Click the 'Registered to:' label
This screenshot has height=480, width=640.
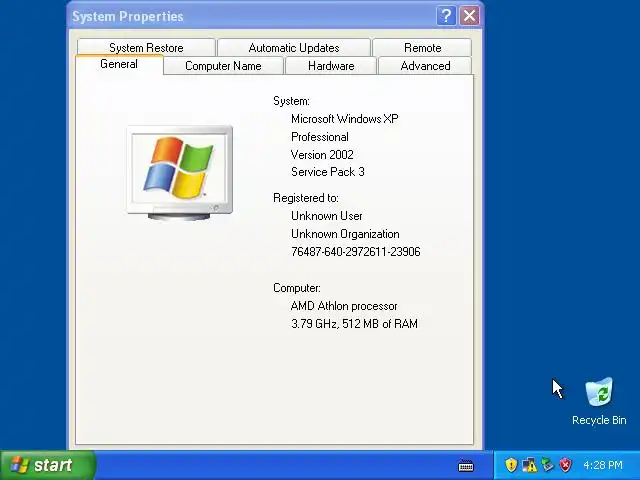(306, 198)
